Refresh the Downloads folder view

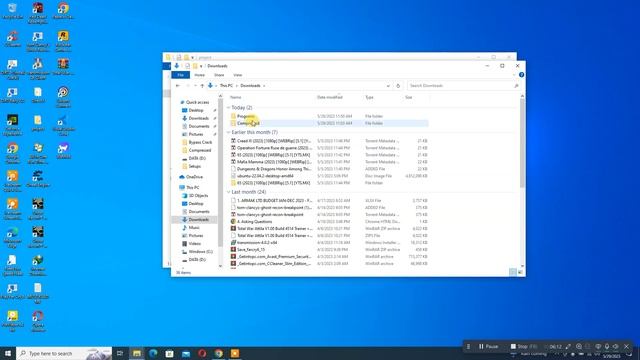398,86
